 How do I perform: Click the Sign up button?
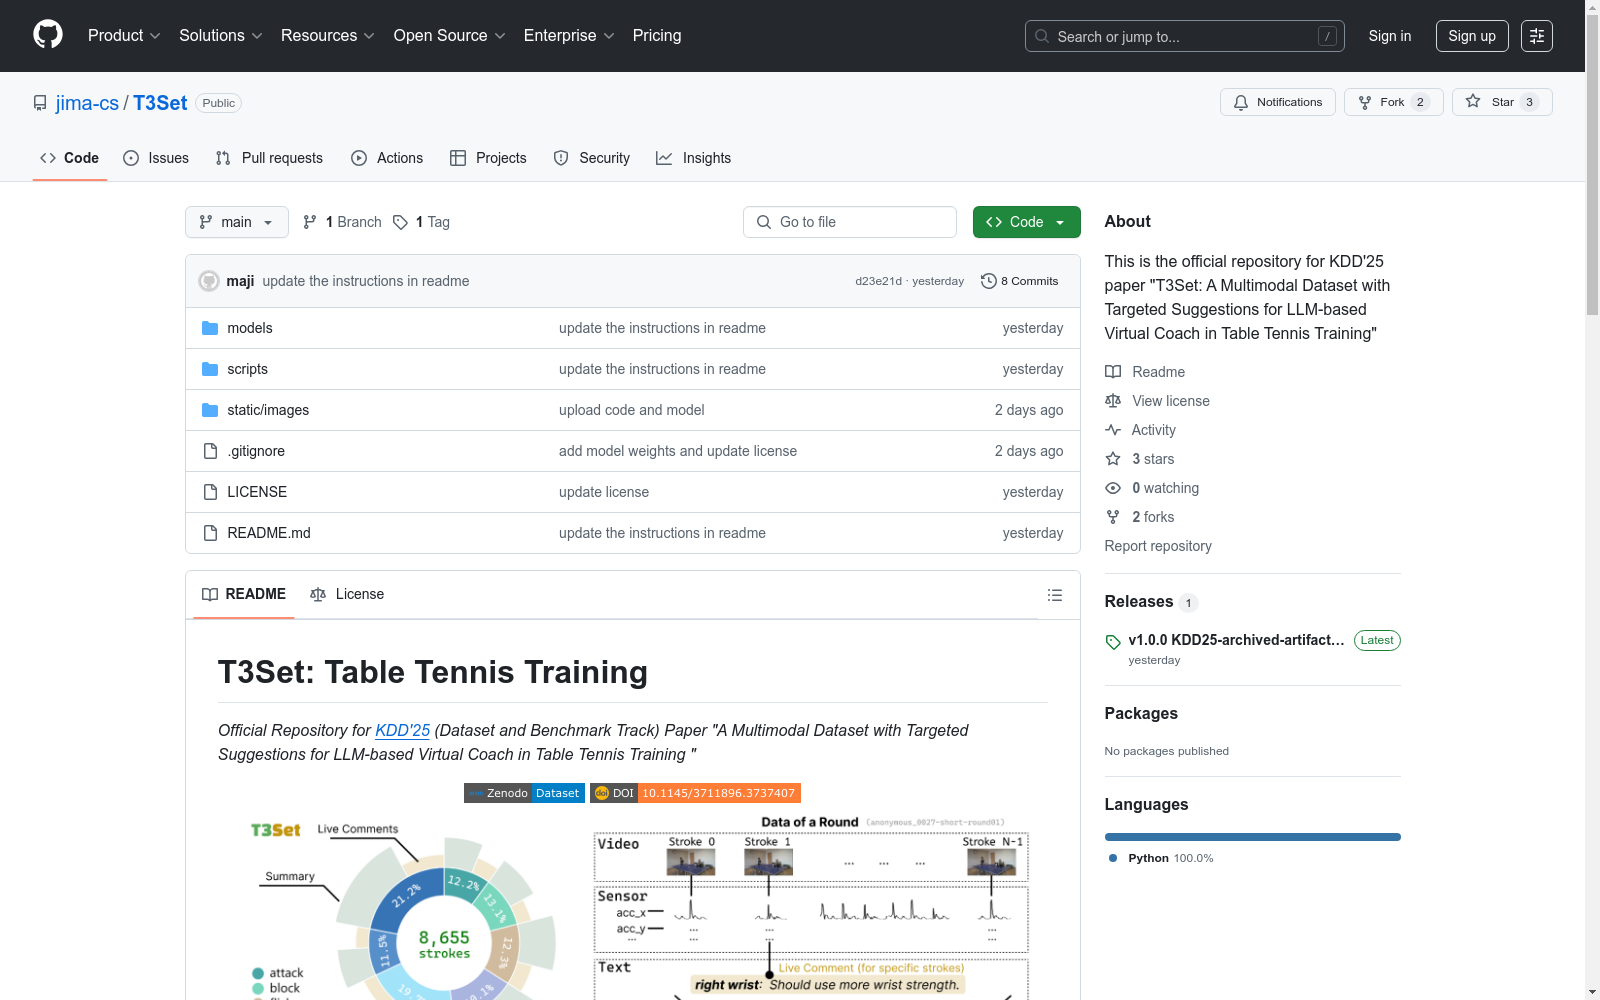(1472, 36)
